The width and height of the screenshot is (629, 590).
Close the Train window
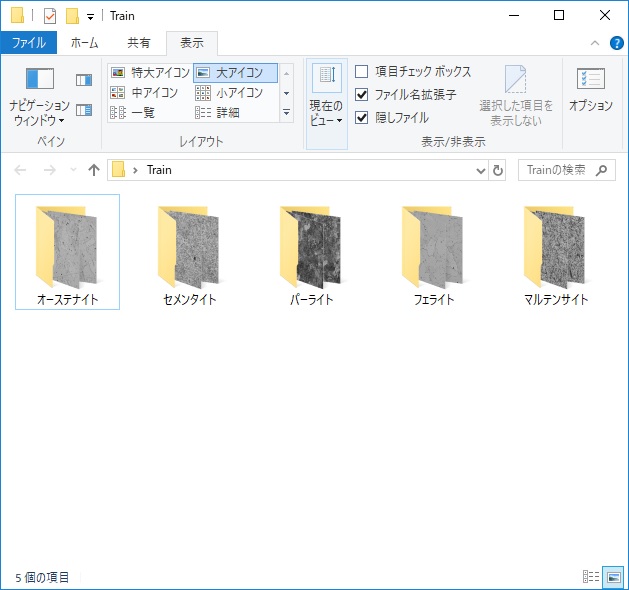[605, 16]
